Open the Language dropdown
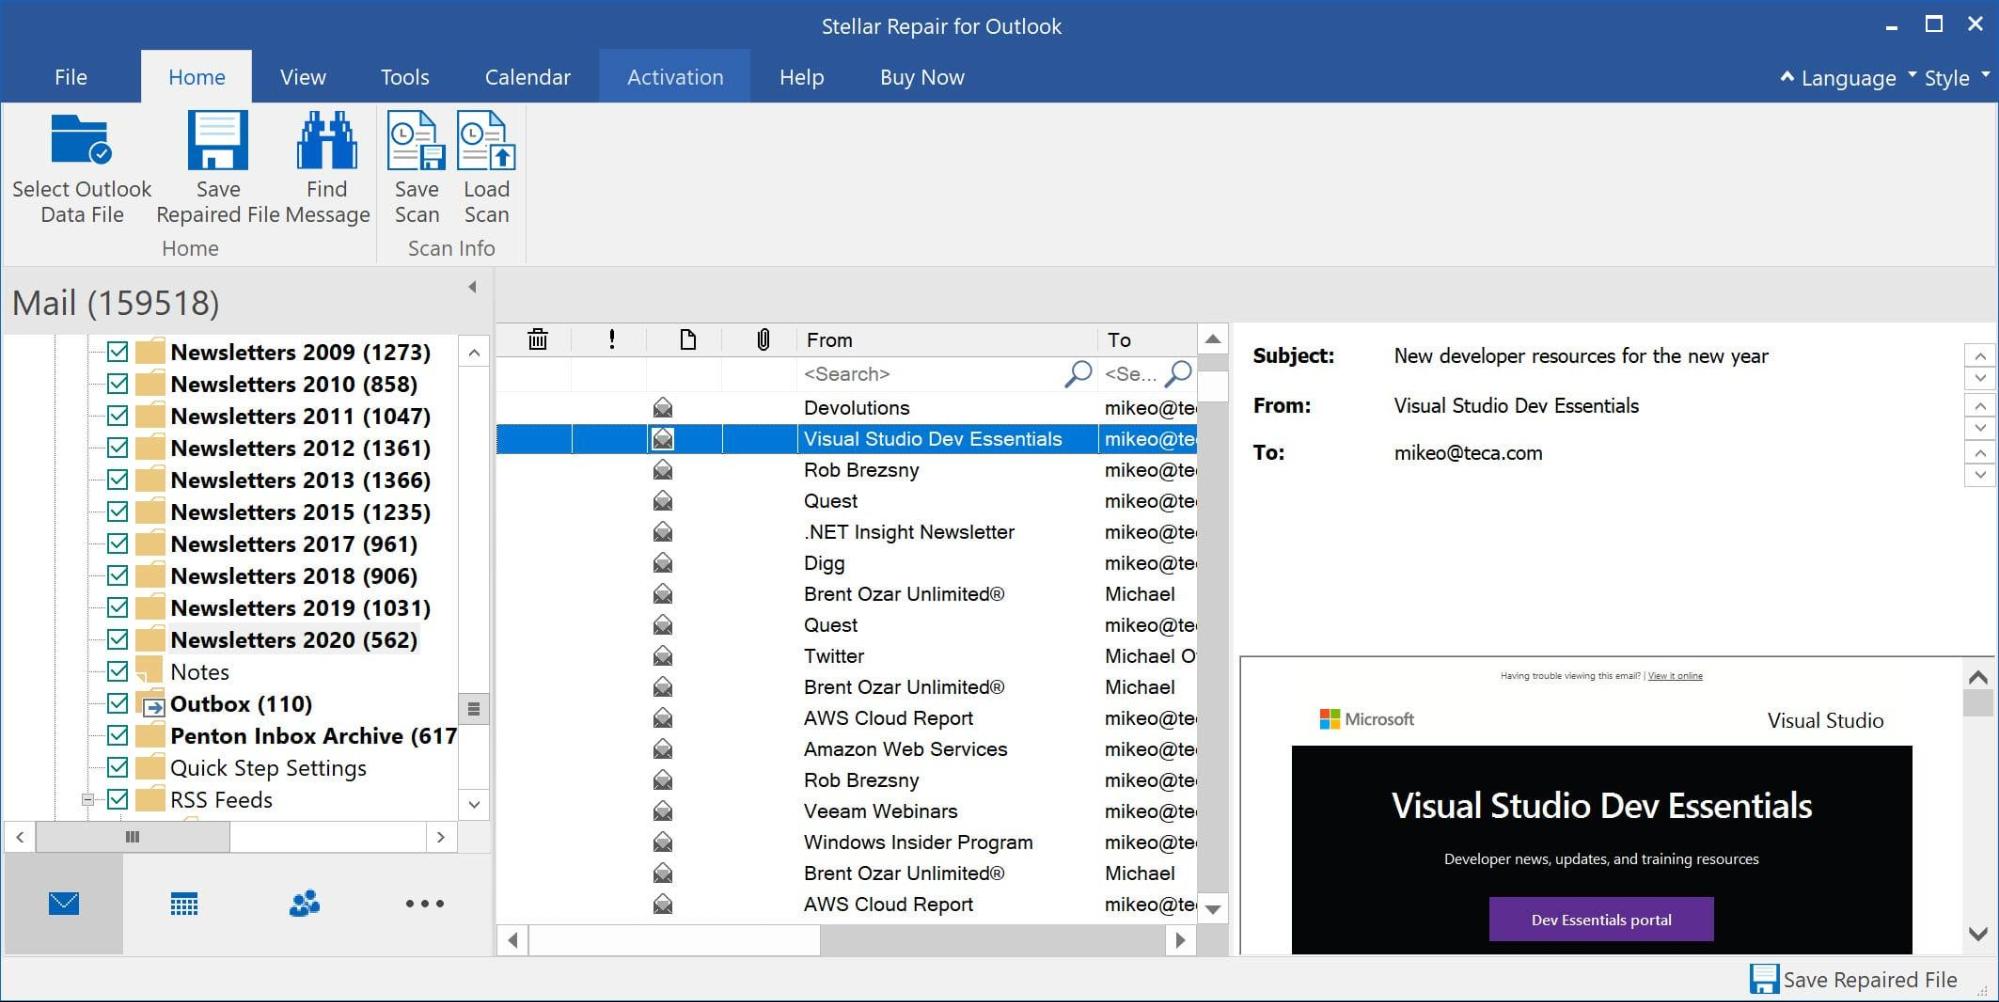The image size is (1999, 1002). [x=1848, y=78]
